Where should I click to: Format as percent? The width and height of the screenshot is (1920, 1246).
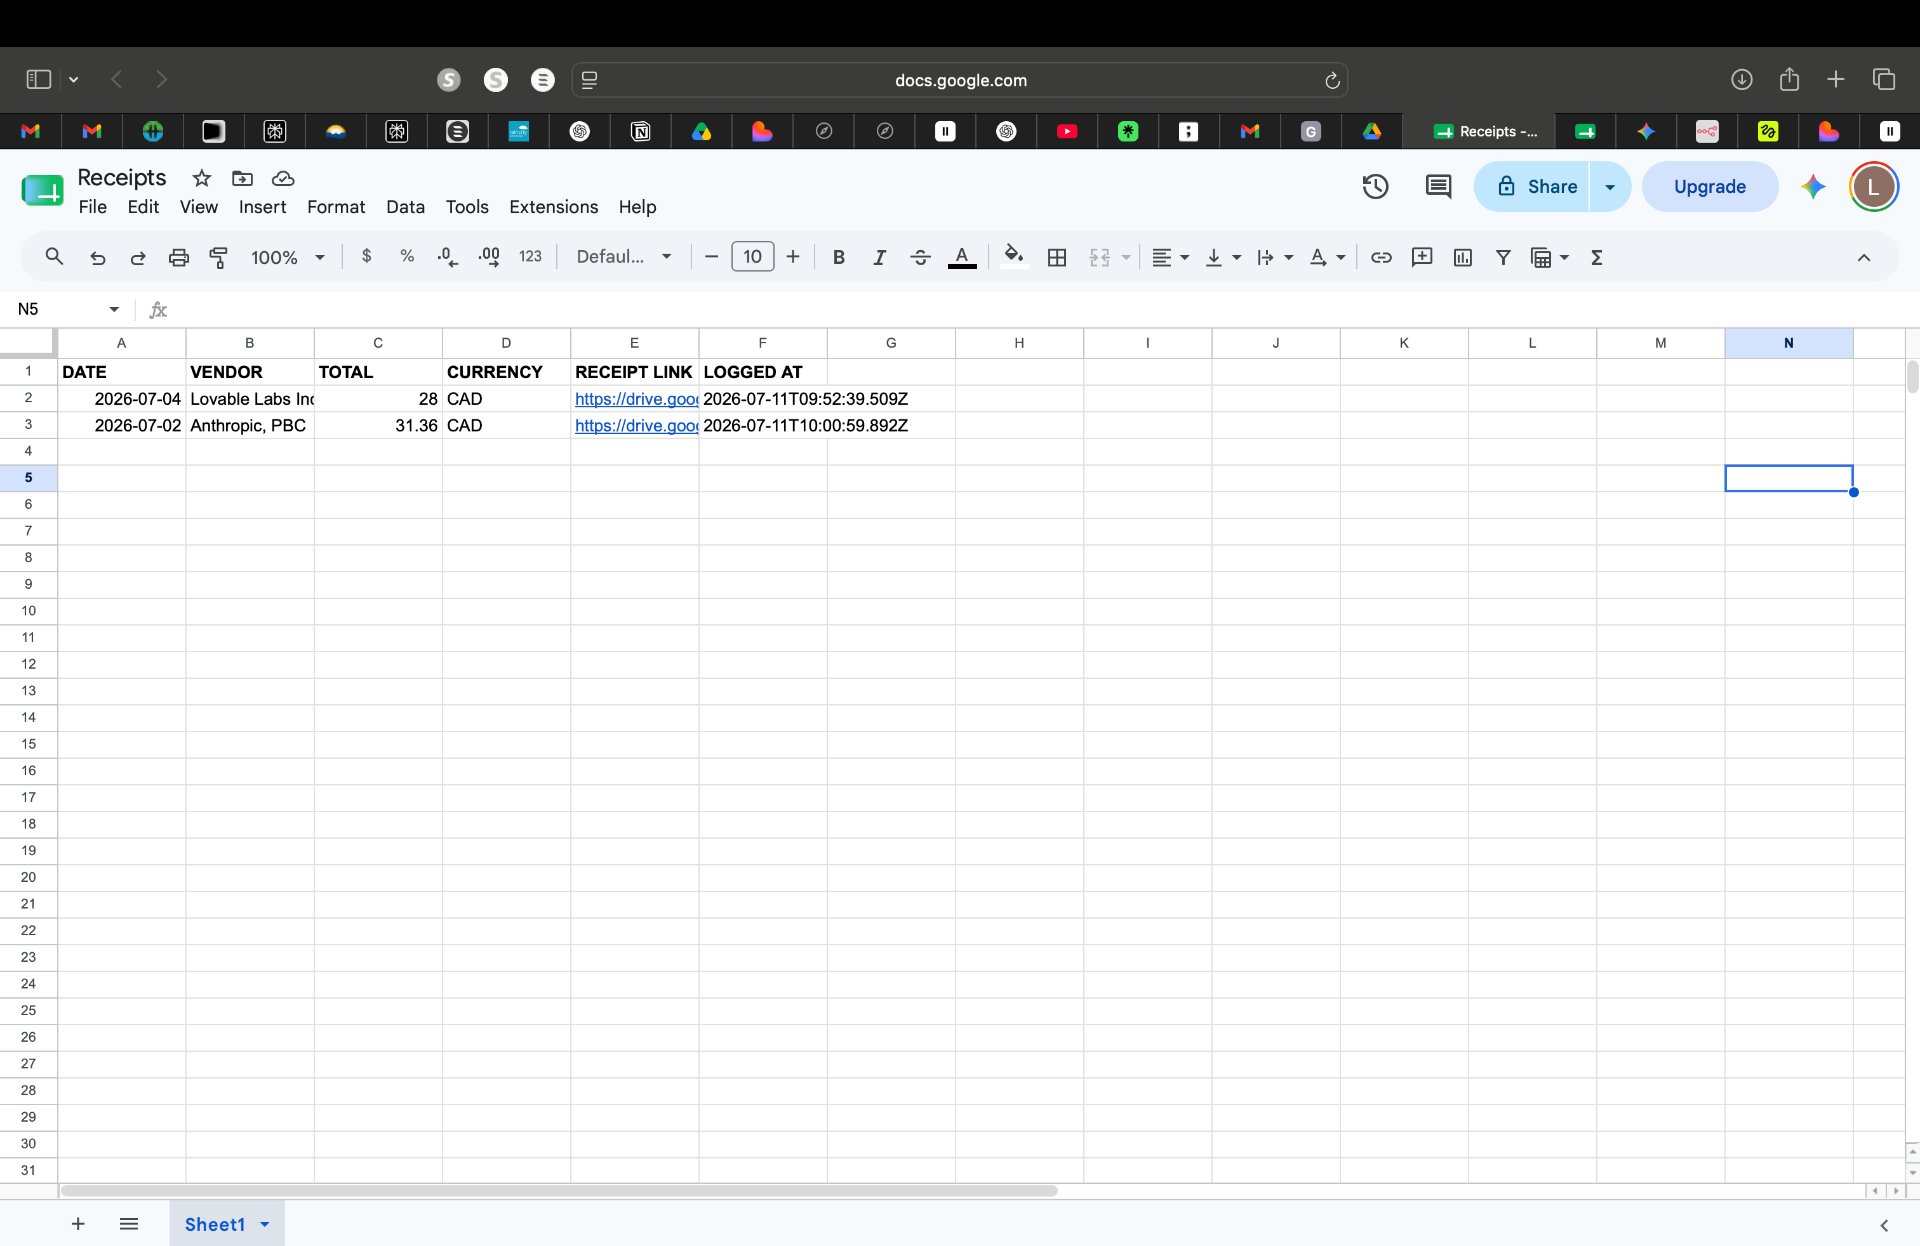[407, 256]
